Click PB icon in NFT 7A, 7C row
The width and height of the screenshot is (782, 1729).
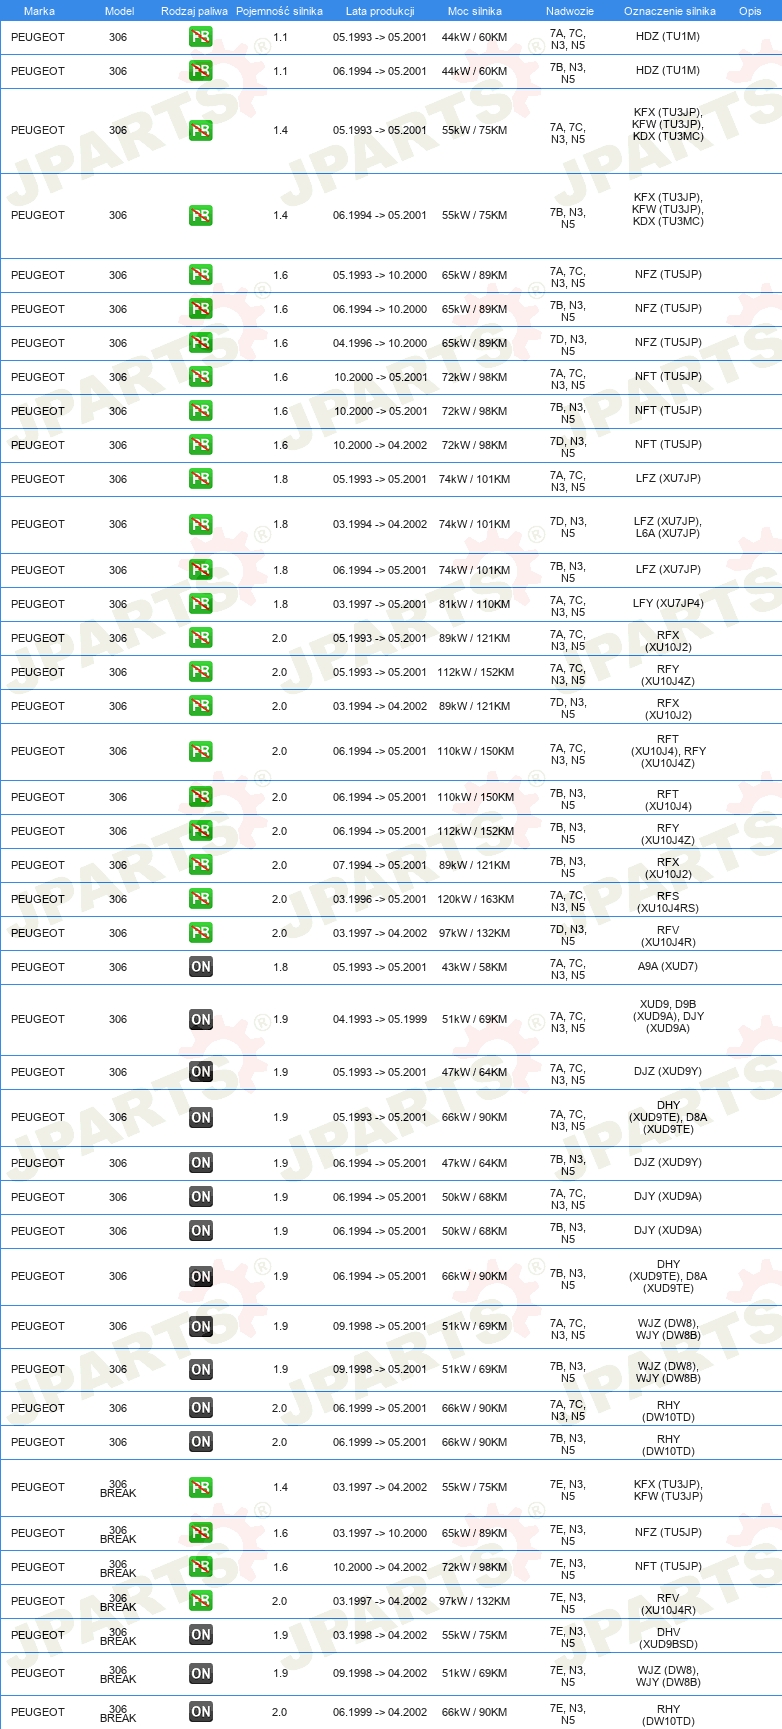tap(201, 377)
